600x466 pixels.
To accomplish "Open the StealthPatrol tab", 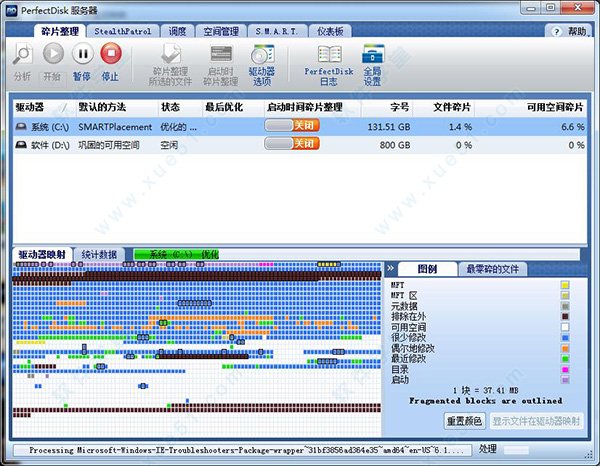I will [x=123, y=31].
